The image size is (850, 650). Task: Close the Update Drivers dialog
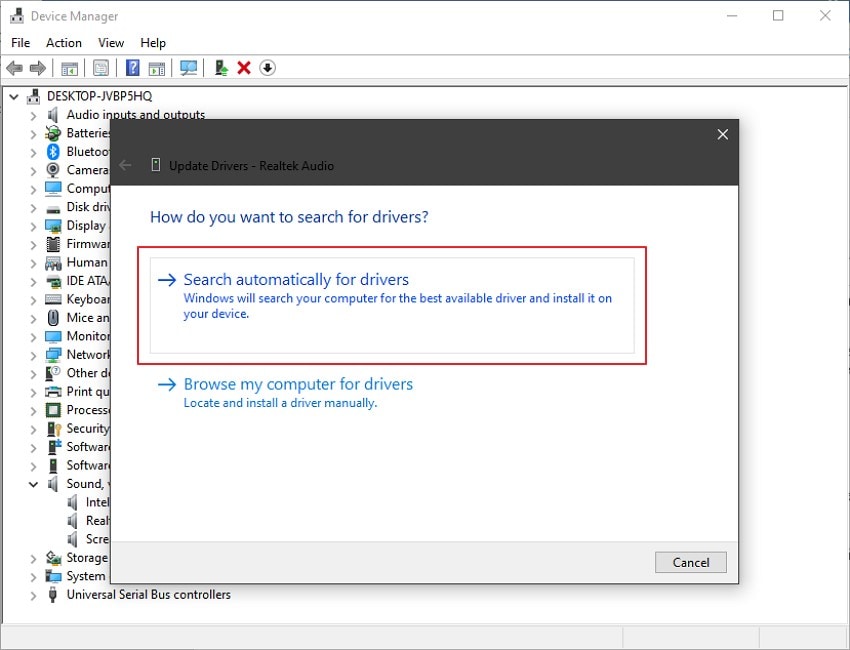pos(723,134)
